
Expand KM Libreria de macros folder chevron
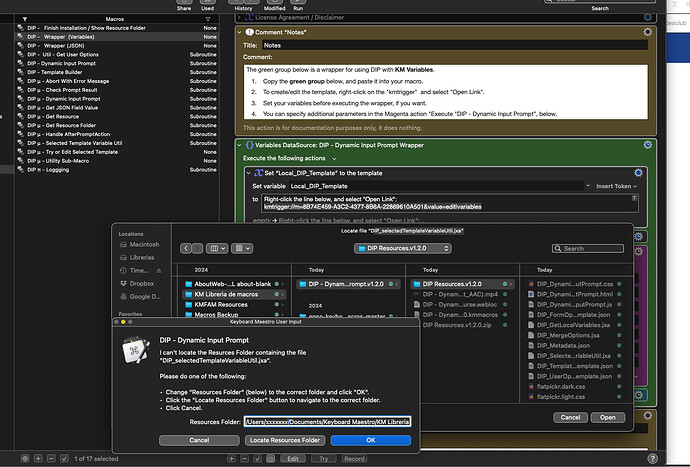click(283, 294)
